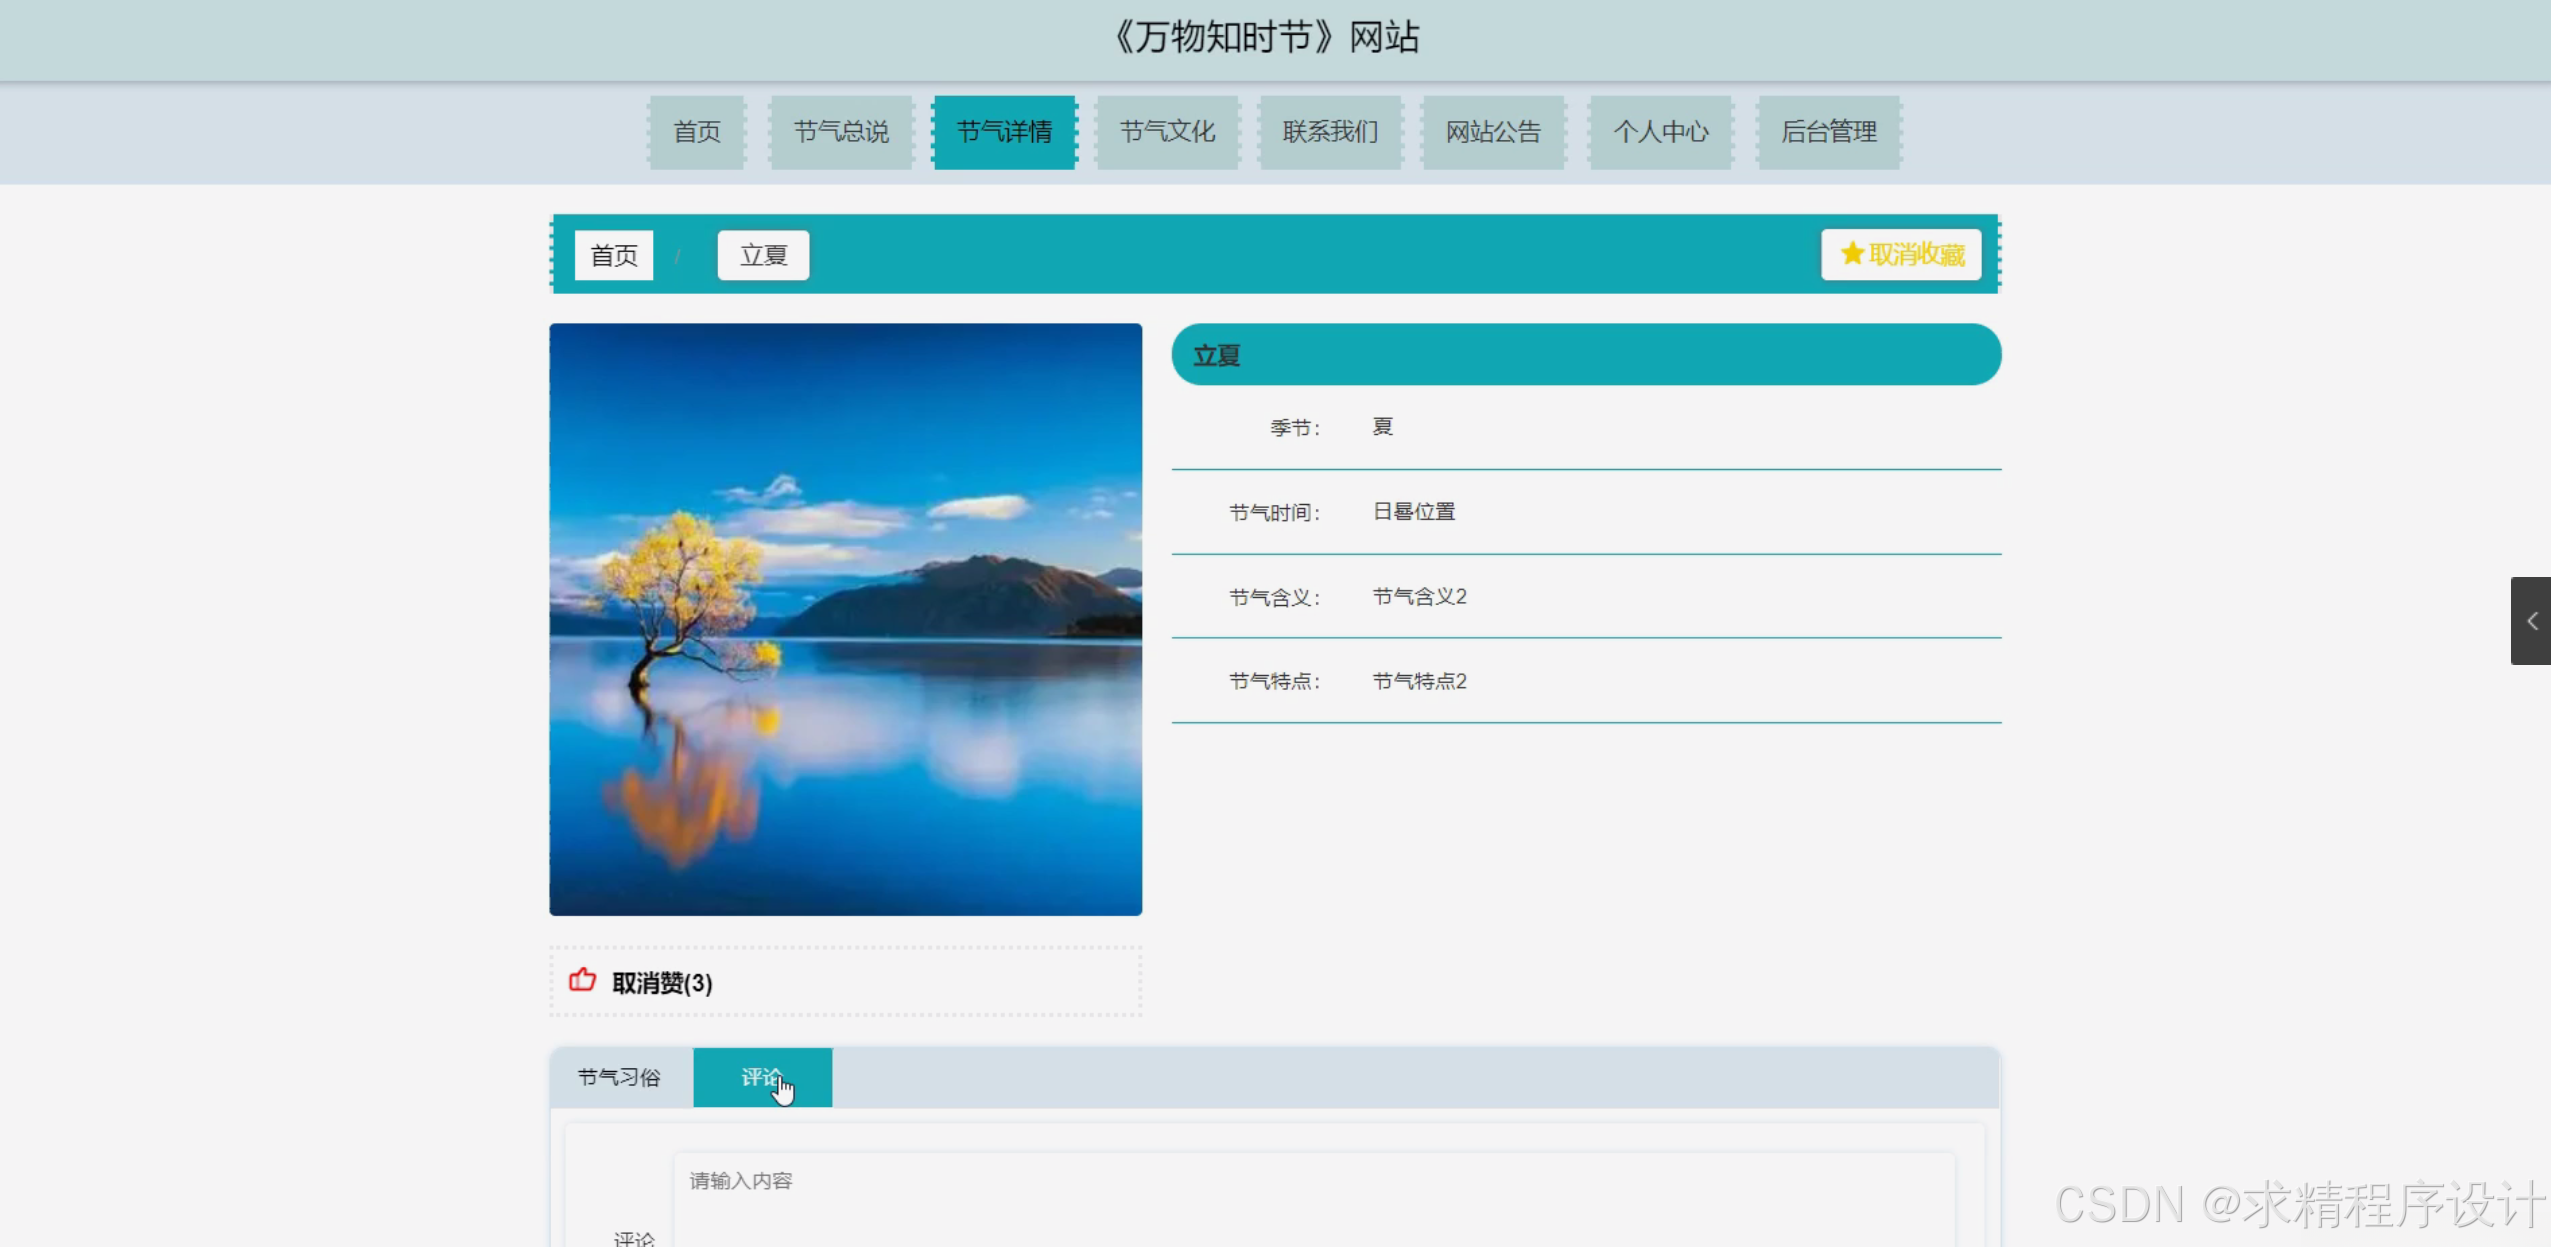Click the star icon in 取消收藏
2551x1247 pixels.
pyautogui.click(x=1851, y=254)
